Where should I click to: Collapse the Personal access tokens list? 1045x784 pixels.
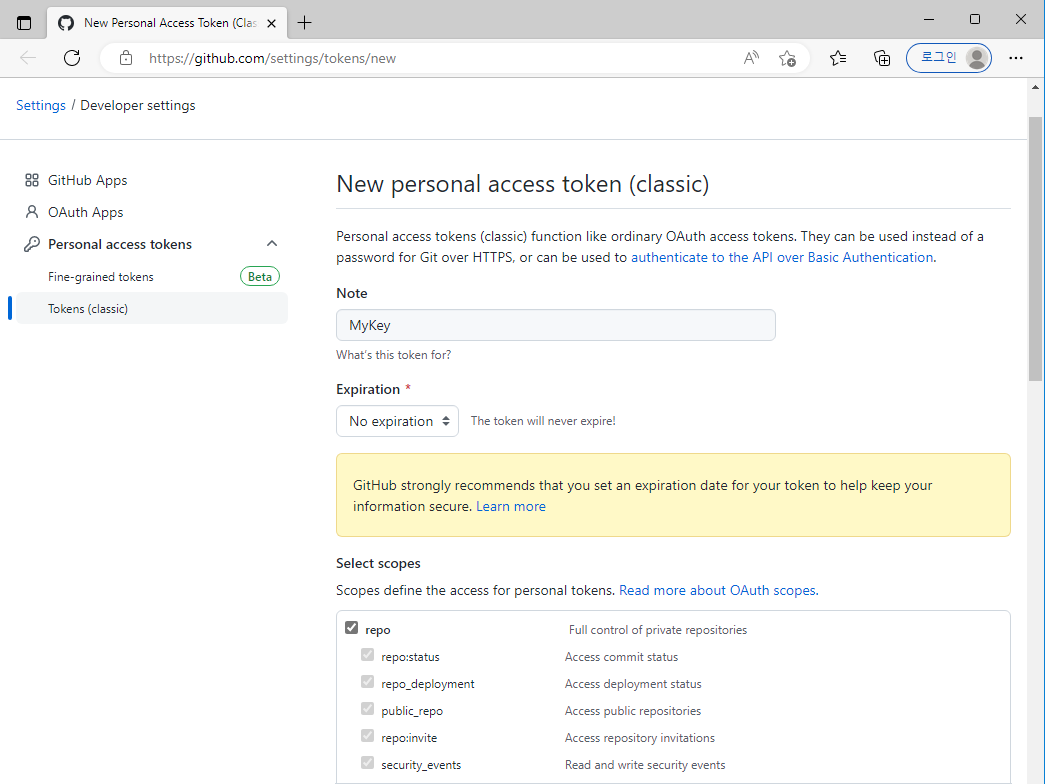pyautogui.click(x=272, y=243)
